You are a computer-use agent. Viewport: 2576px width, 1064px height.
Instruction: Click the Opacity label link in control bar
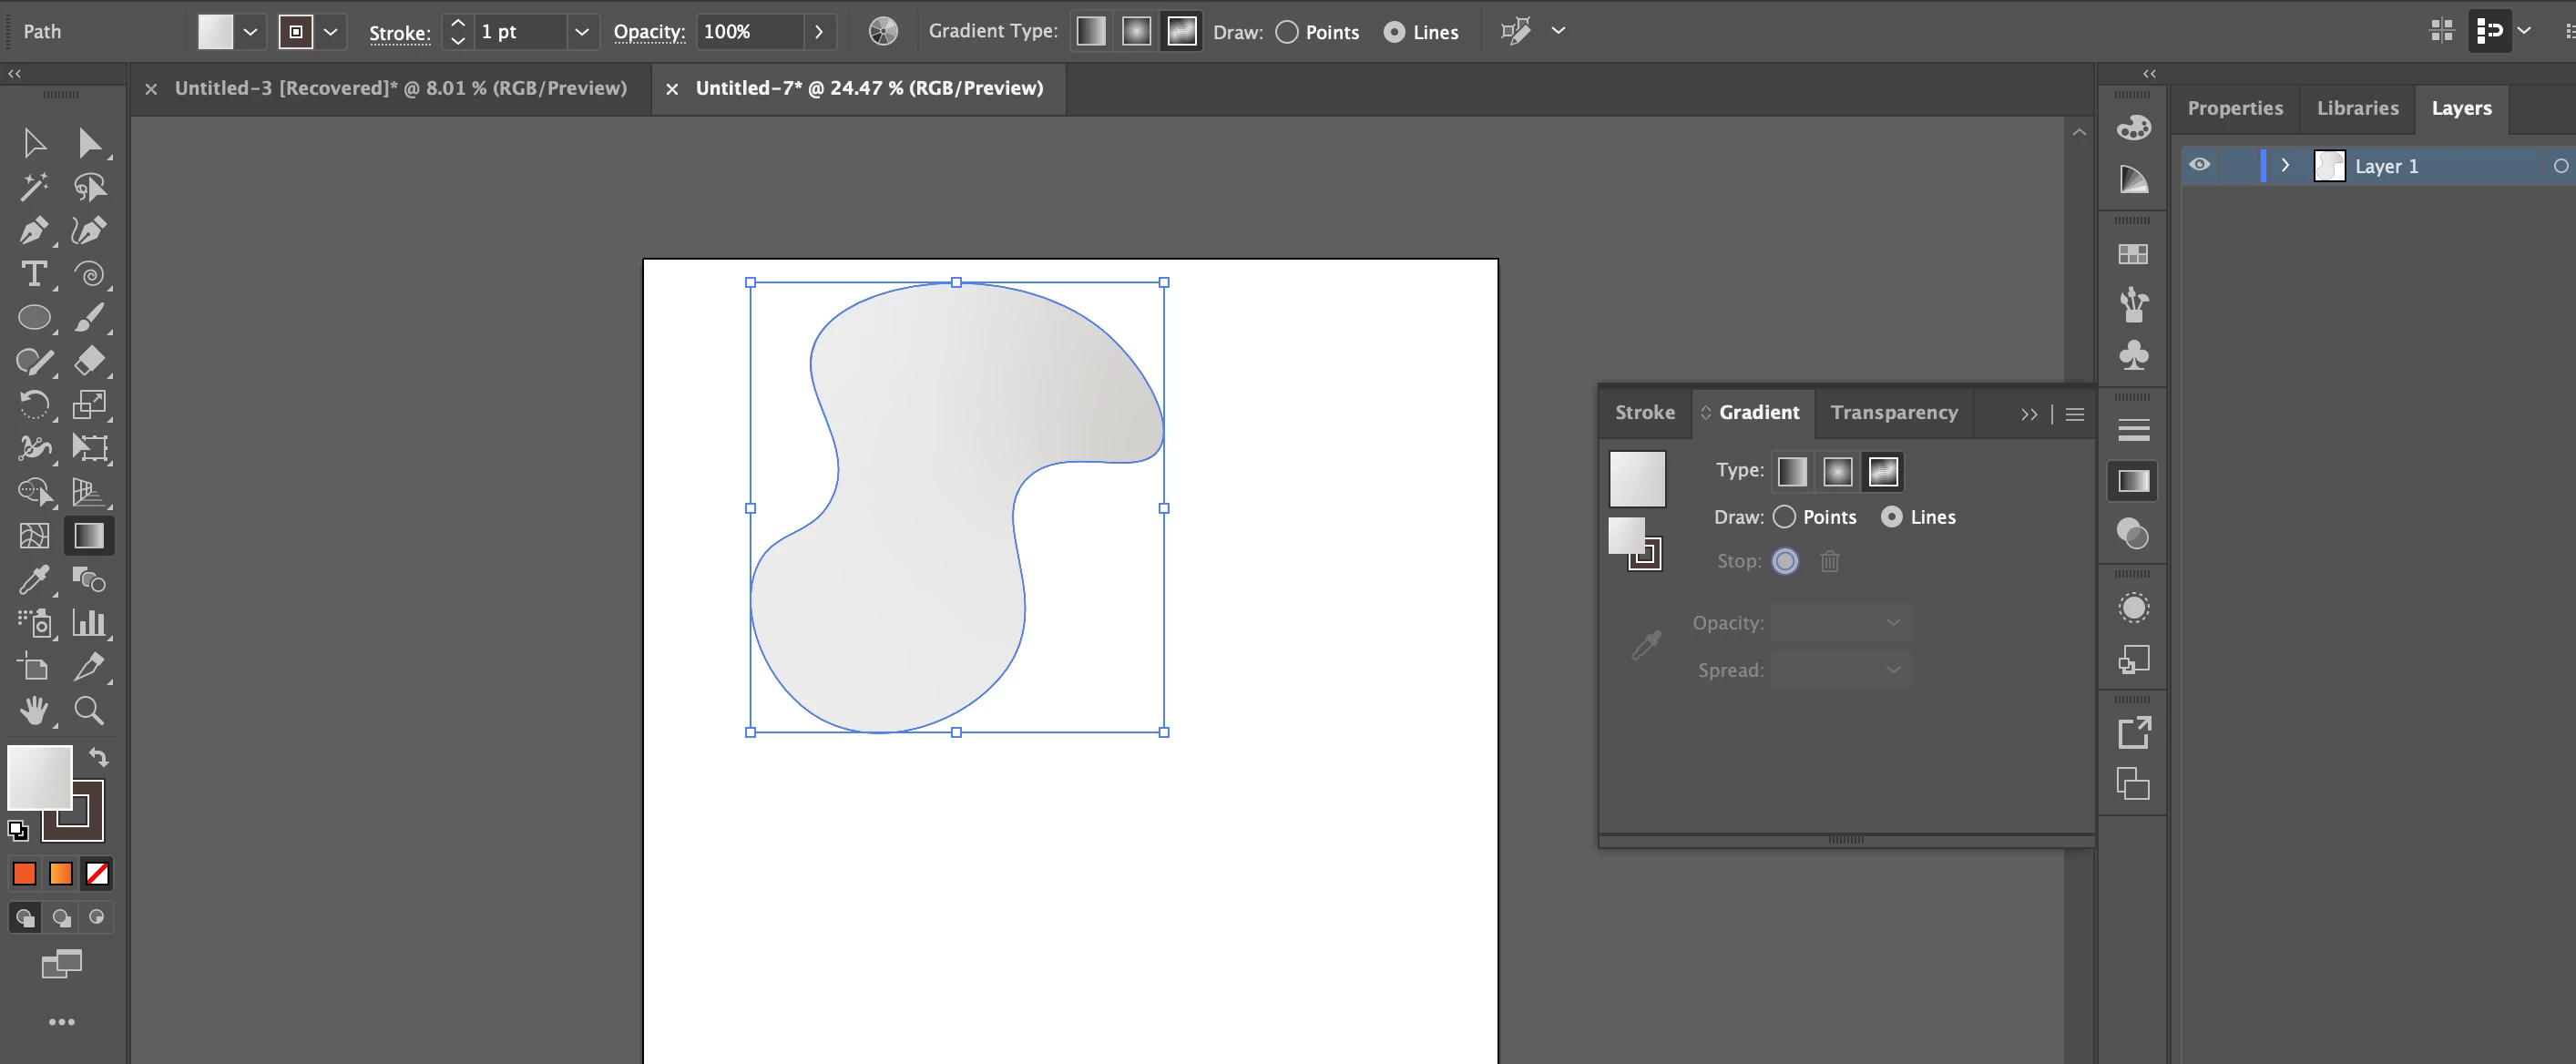tap(649, 32)
